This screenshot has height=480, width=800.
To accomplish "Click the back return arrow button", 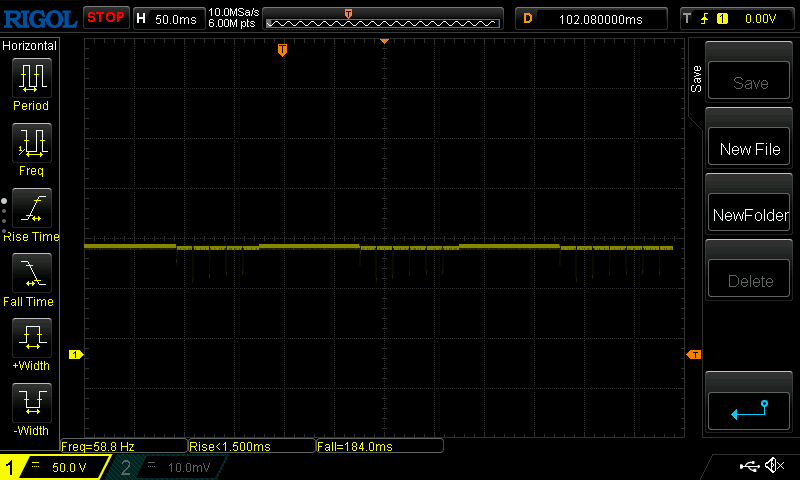I will coord(748,411).
